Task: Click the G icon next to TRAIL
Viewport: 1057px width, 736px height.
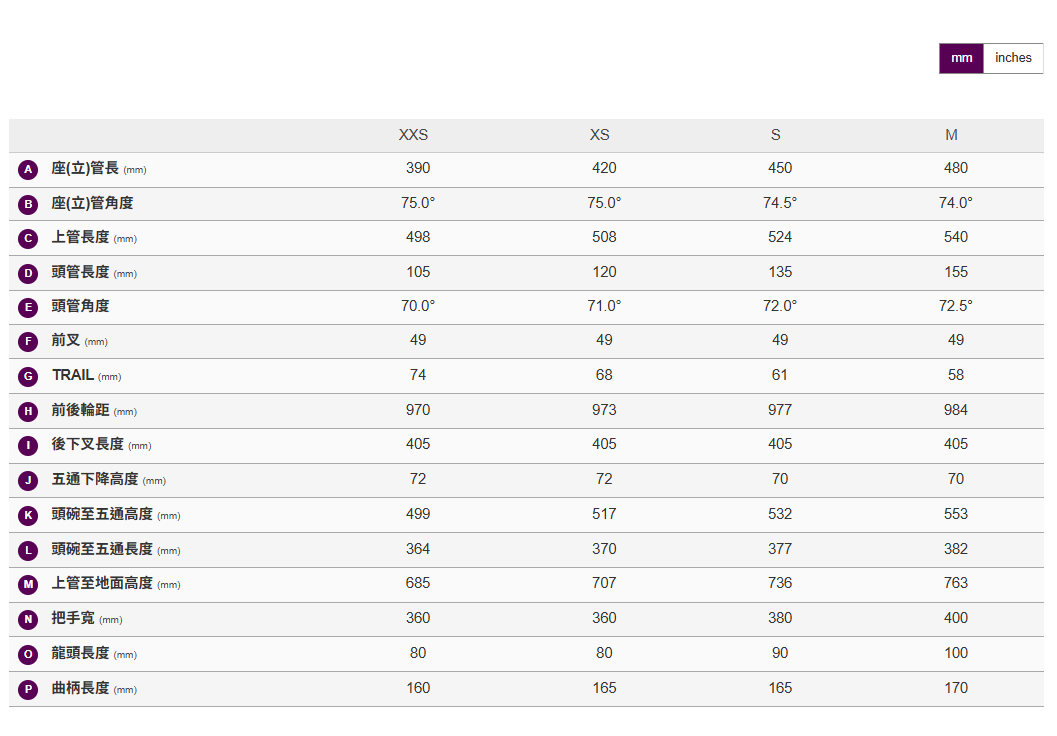Action: (x=28, y=377)
